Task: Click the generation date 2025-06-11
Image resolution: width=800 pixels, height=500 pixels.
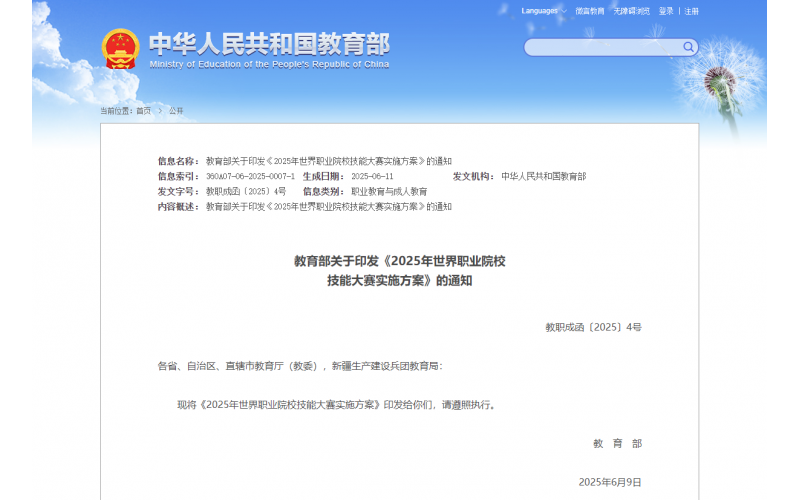Action: tap(372, 176)
